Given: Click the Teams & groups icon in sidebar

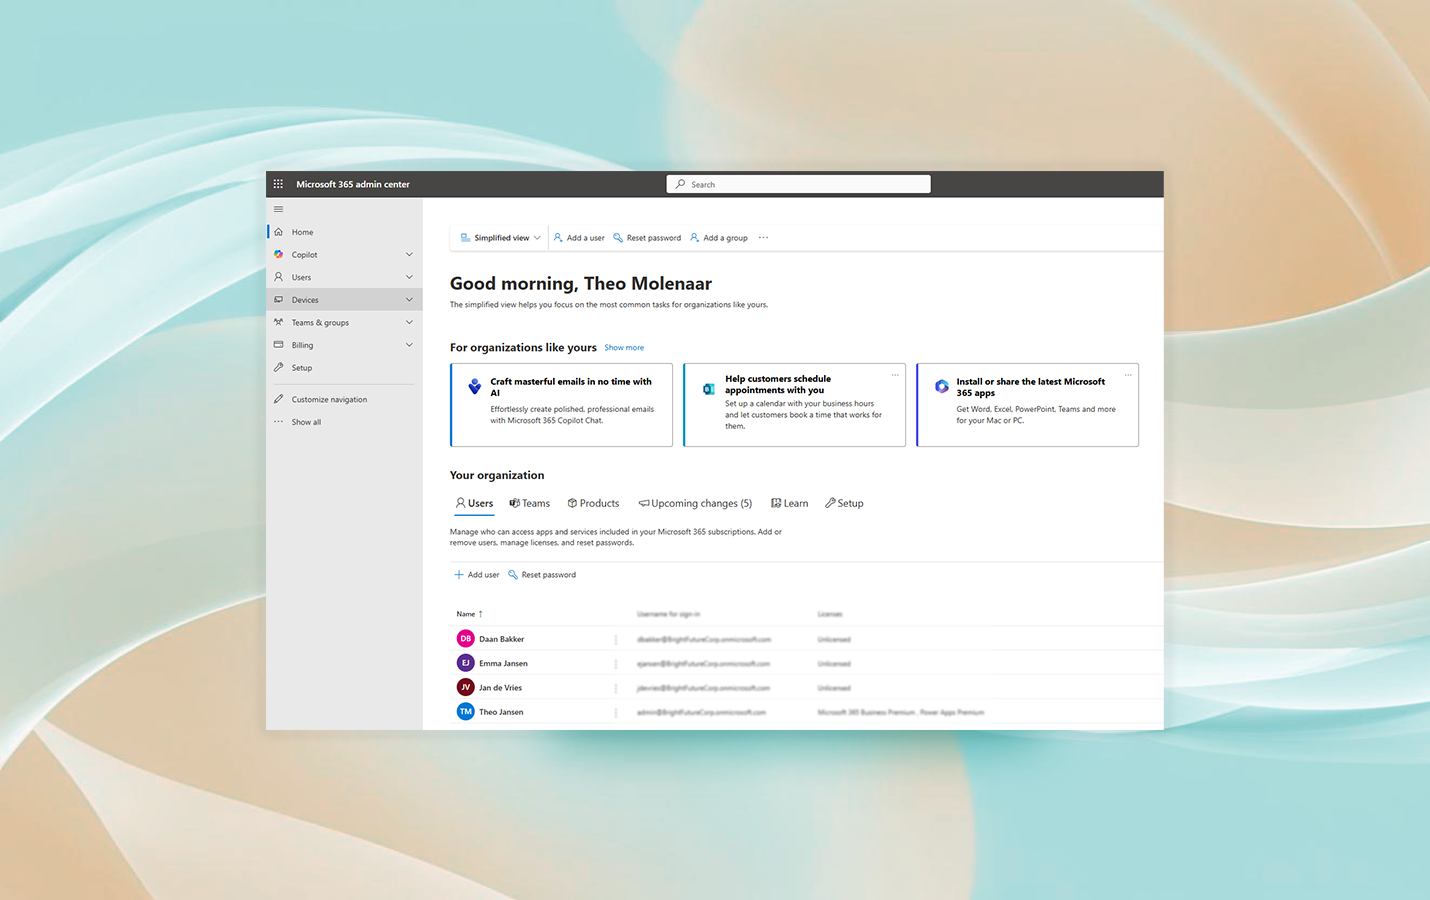Looking at the screenshot, I should coord(279,322).
